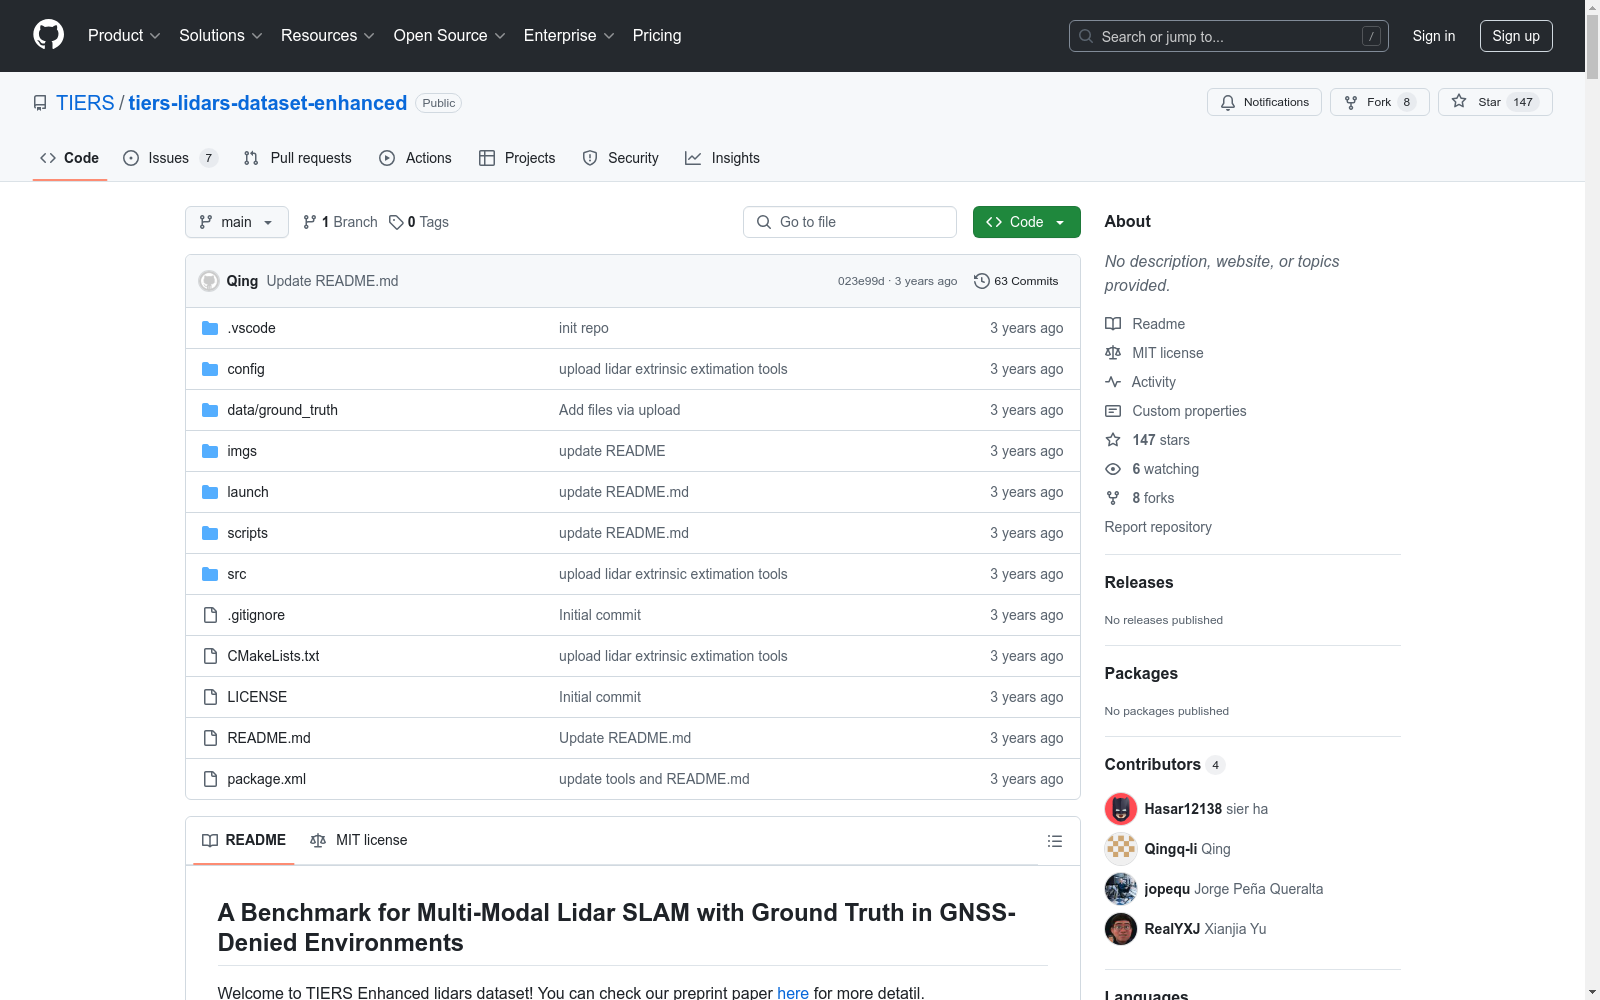Select the MIT license tab in README panel
Image resolution: width=1600 pixels, height=1000 pixels.
(359, 840)
